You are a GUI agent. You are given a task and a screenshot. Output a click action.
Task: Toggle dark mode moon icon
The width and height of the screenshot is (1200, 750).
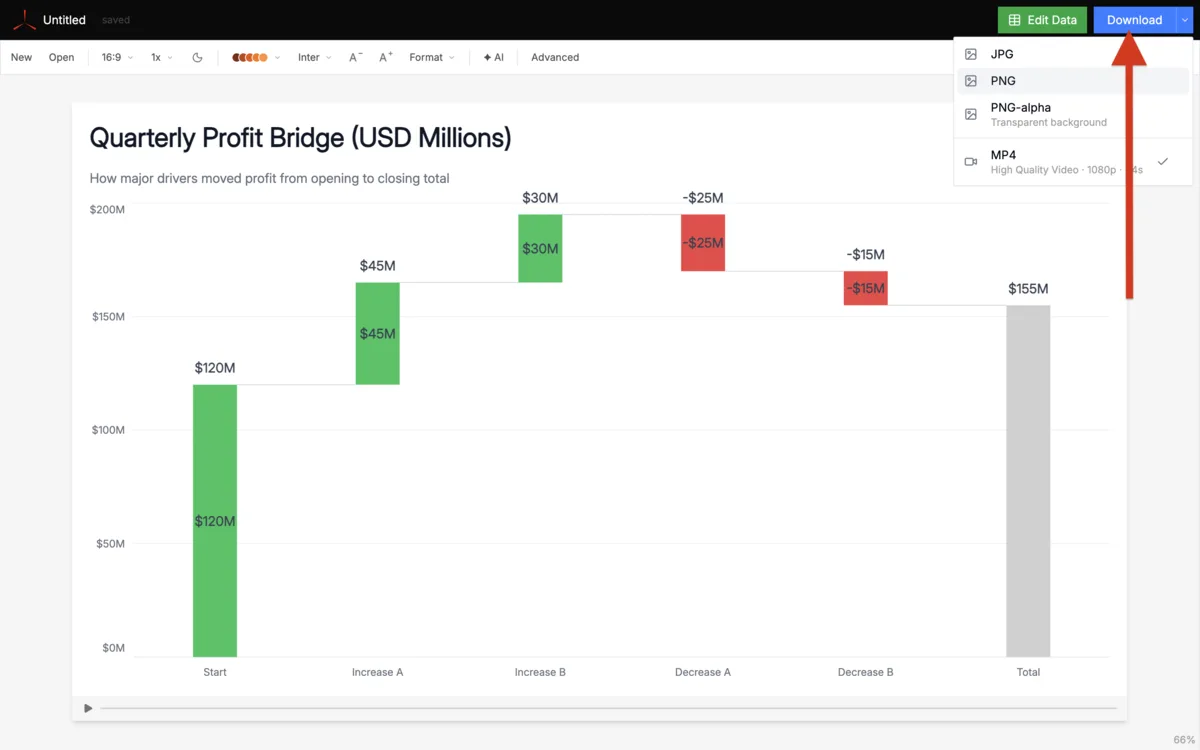point(197,57)
